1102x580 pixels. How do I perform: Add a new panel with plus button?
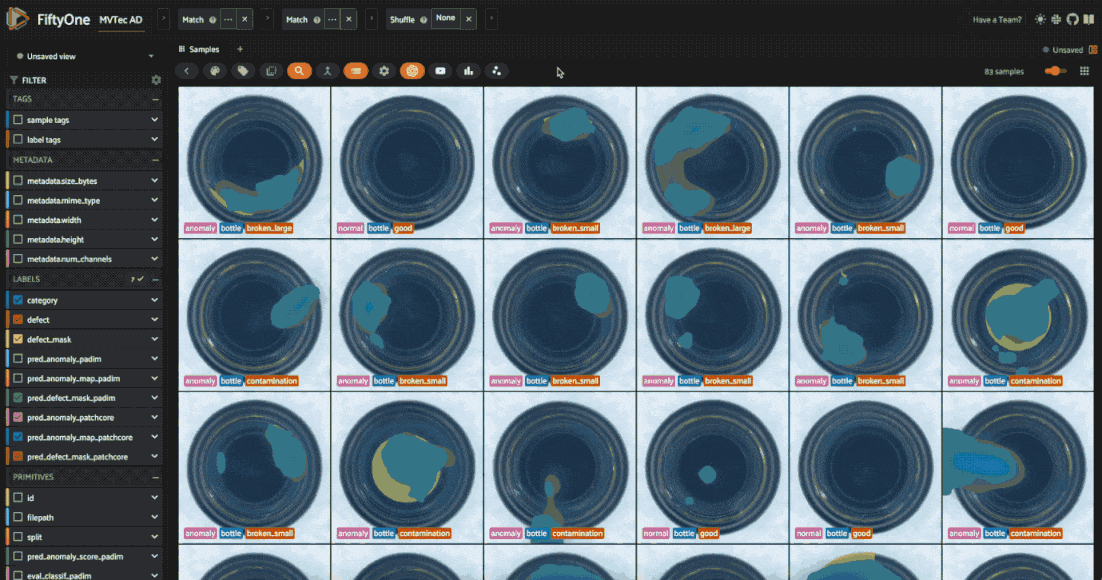(240, 49)
